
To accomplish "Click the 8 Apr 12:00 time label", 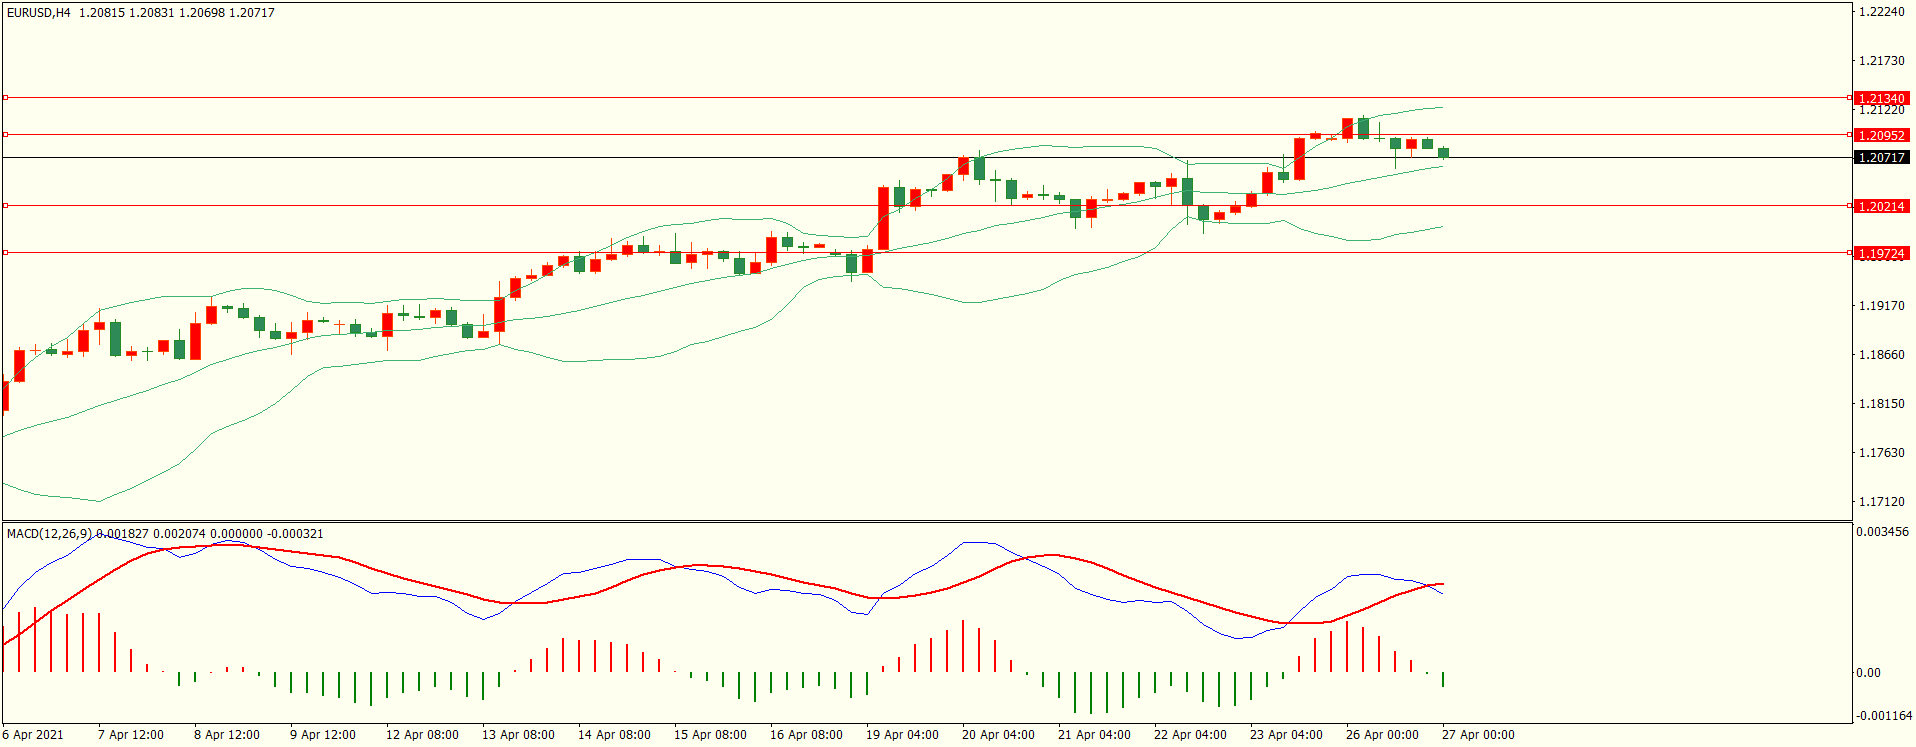I will [x=227, y=735].
